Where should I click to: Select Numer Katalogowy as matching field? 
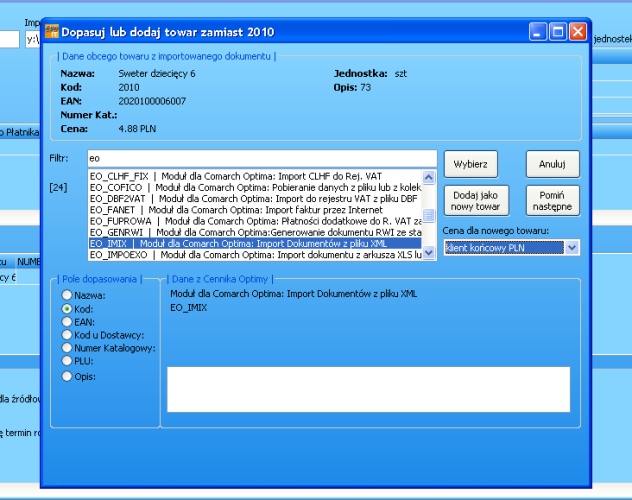(x=68, y=348)
